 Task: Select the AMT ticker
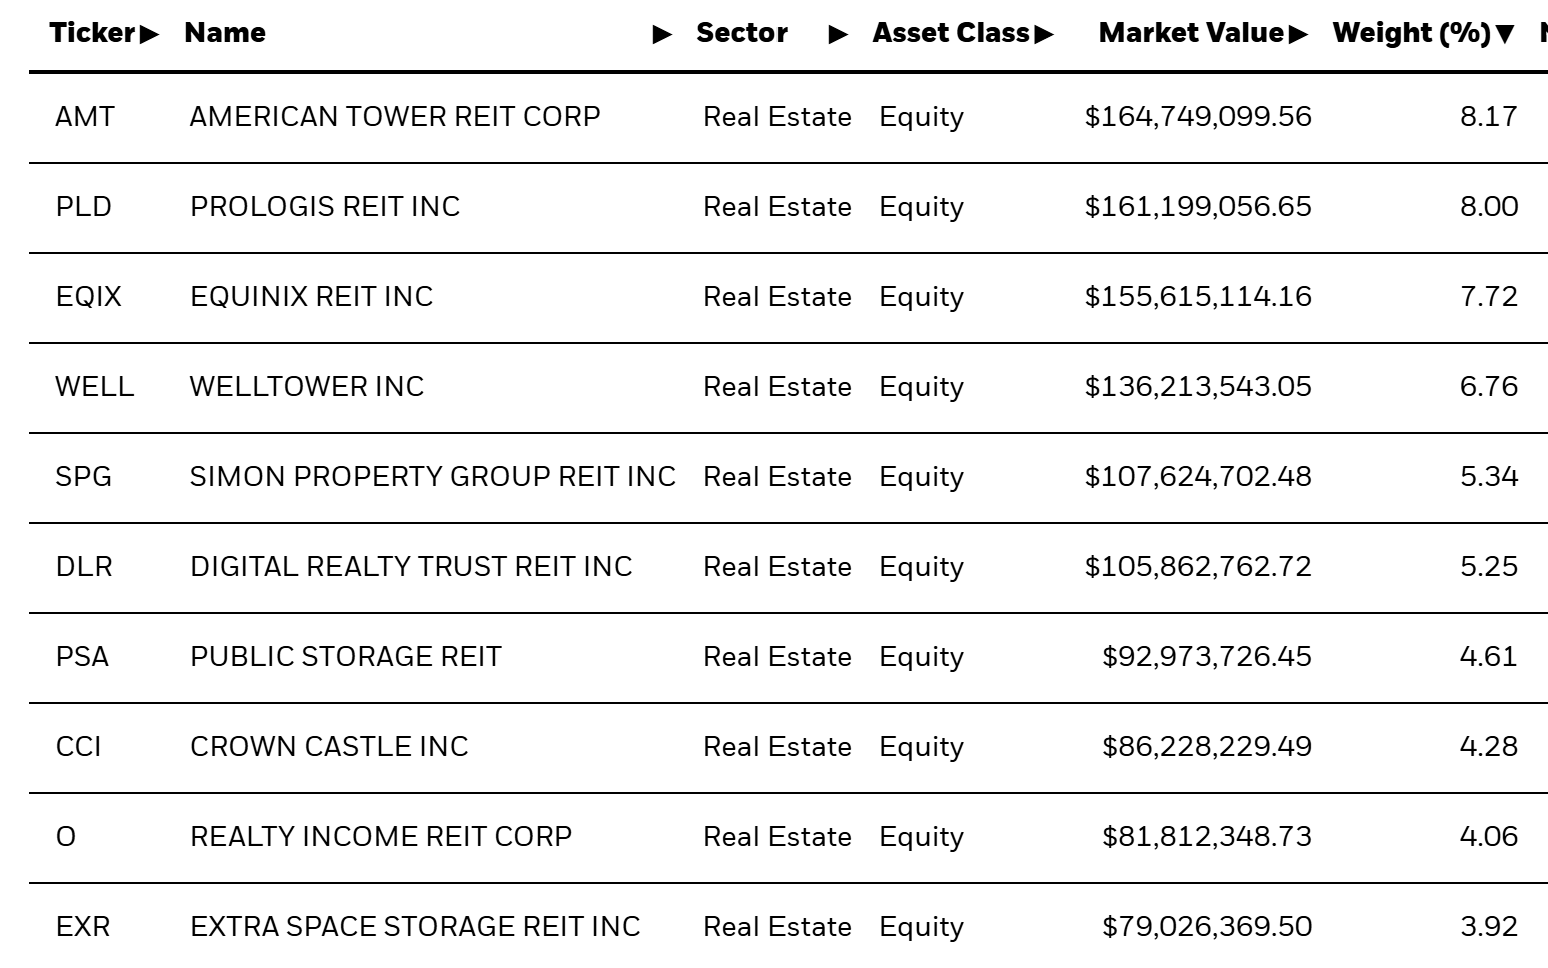(x=82, y=117)
